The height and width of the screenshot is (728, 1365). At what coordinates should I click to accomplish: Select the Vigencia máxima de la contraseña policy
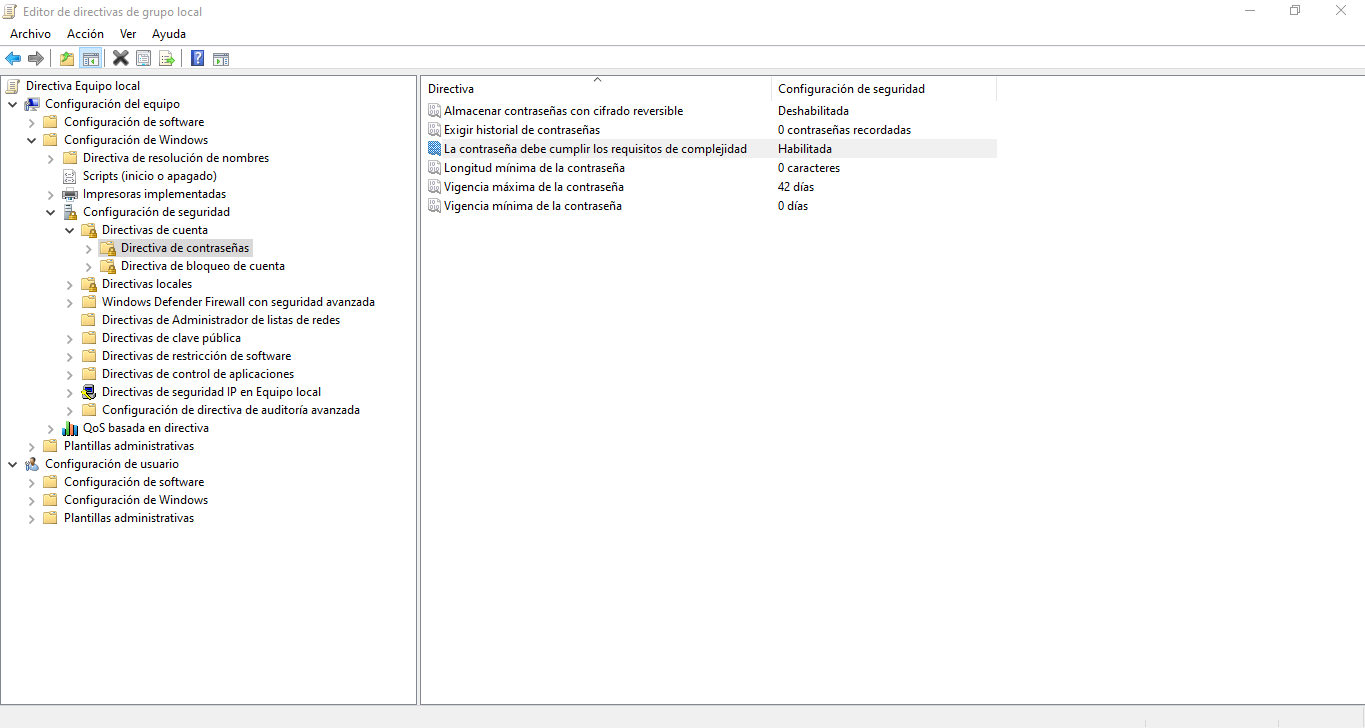(x=533, y=187)
